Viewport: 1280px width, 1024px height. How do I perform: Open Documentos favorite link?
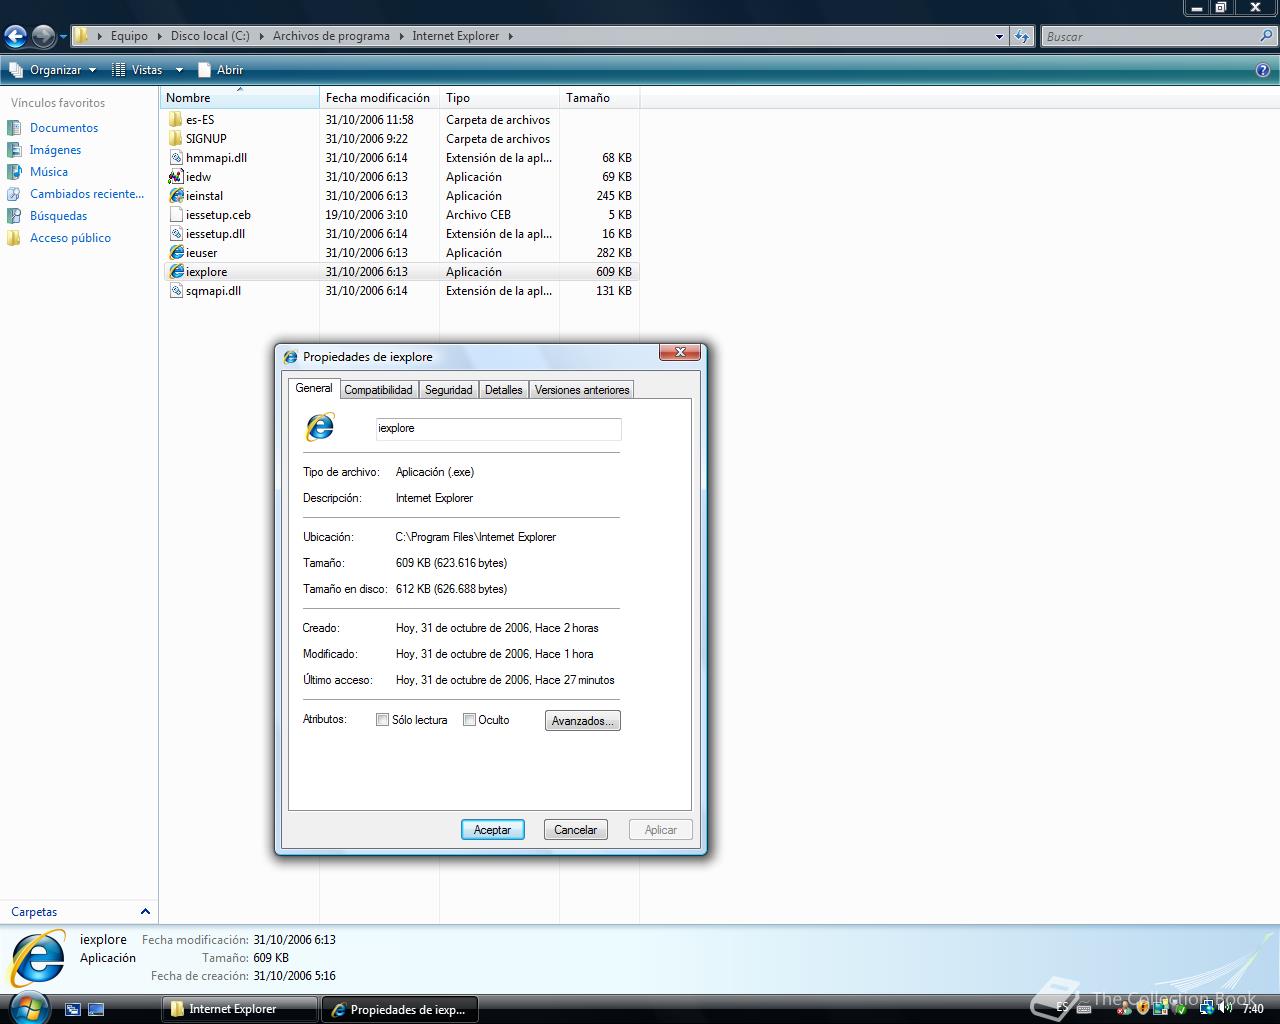point(64,128)
